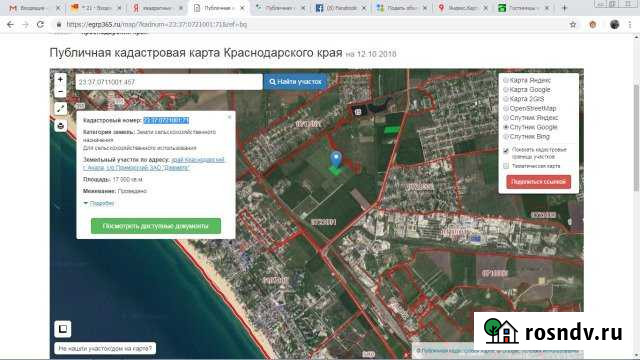Switch to the Yandex search tab
The width and height of the screenshot is (640, 360).
click(157, 8)
